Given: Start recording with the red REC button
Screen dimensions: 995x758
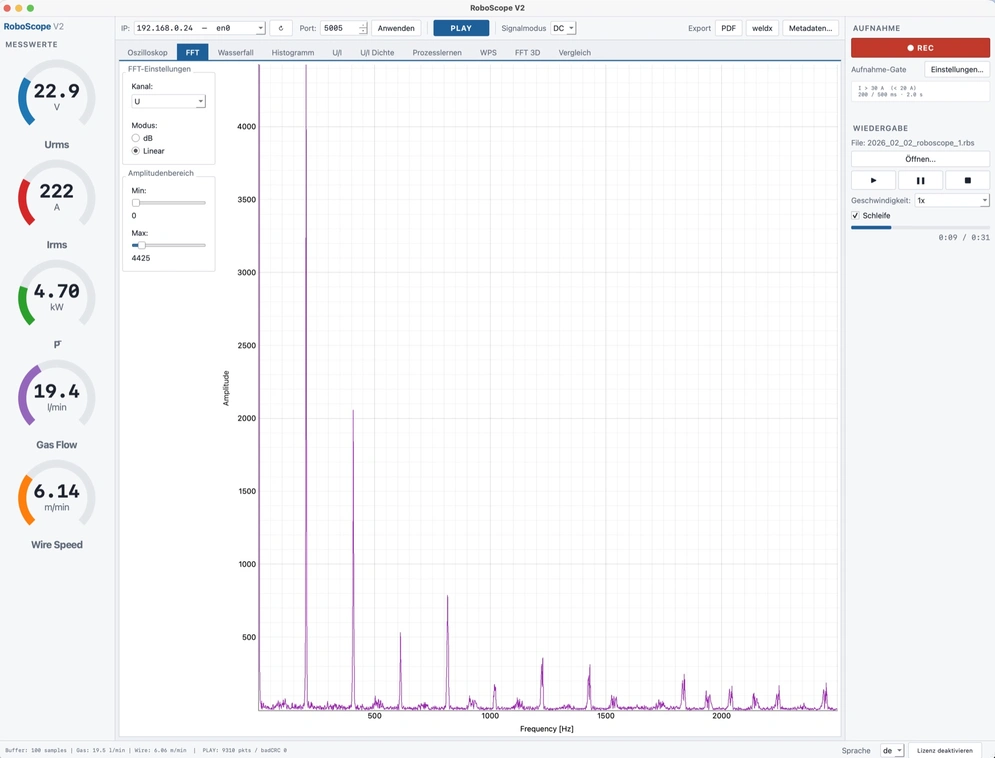Looking at the screenshot, I should (x=920, y=48).
